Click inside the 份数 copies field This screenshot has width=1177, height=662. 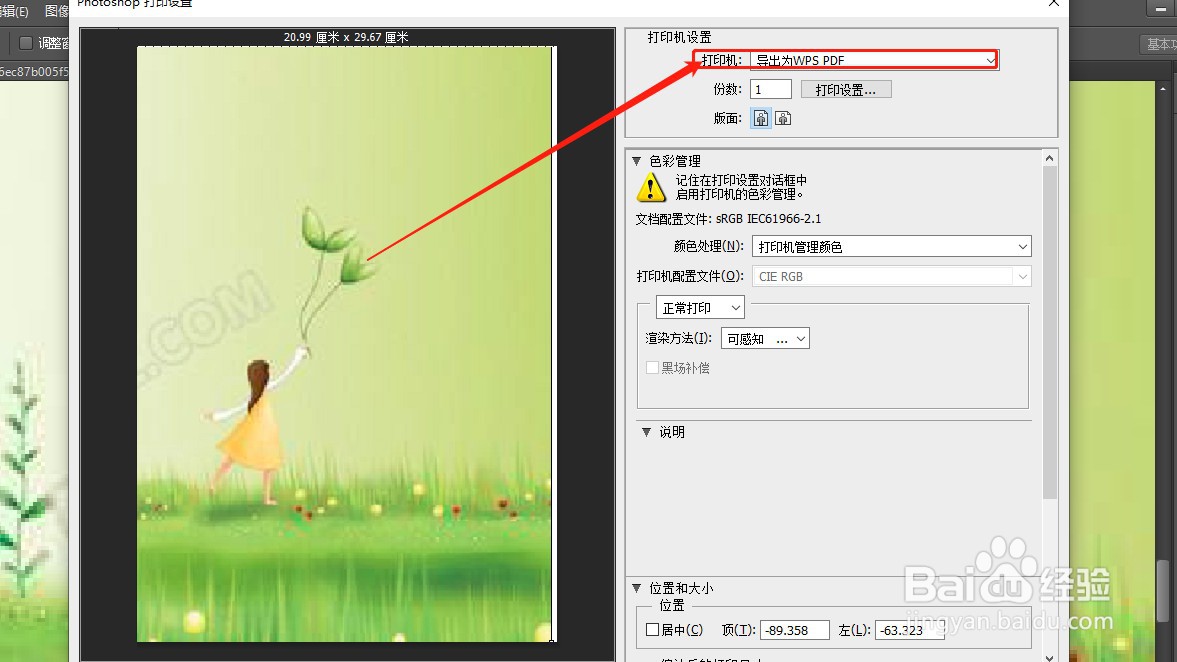[770, 89]
